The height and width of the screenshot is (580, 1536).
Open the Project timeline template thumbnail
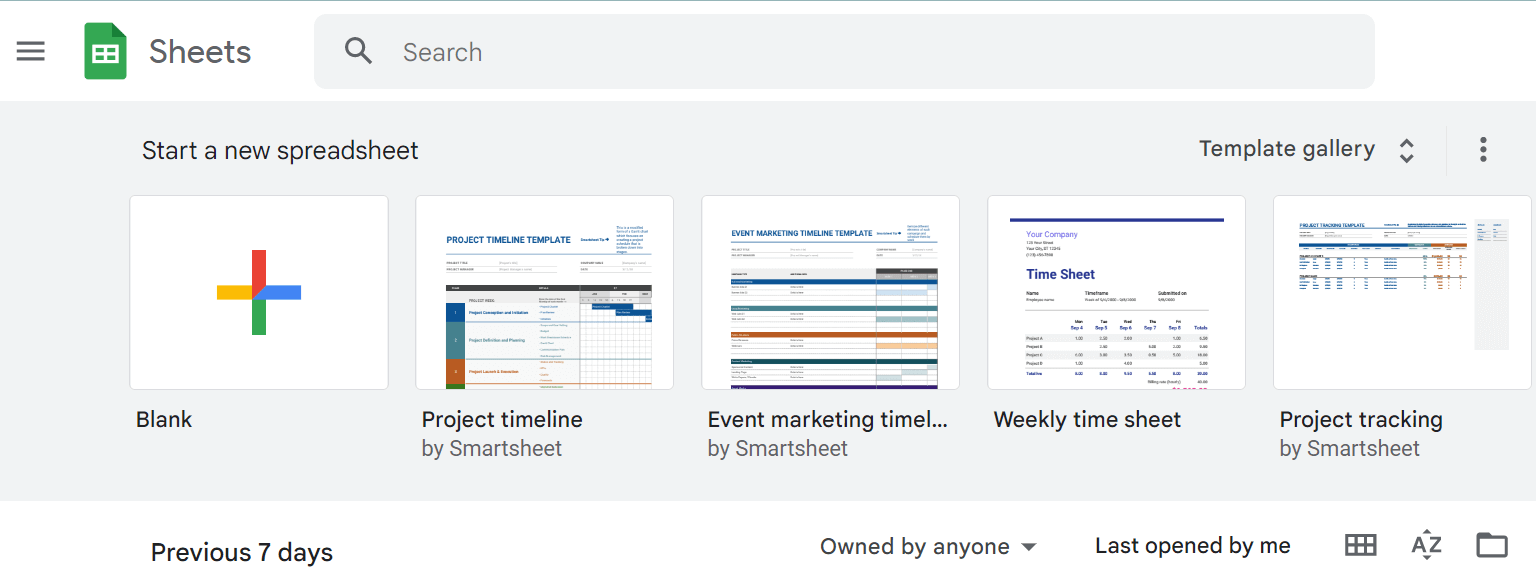[x=544, y=292]
